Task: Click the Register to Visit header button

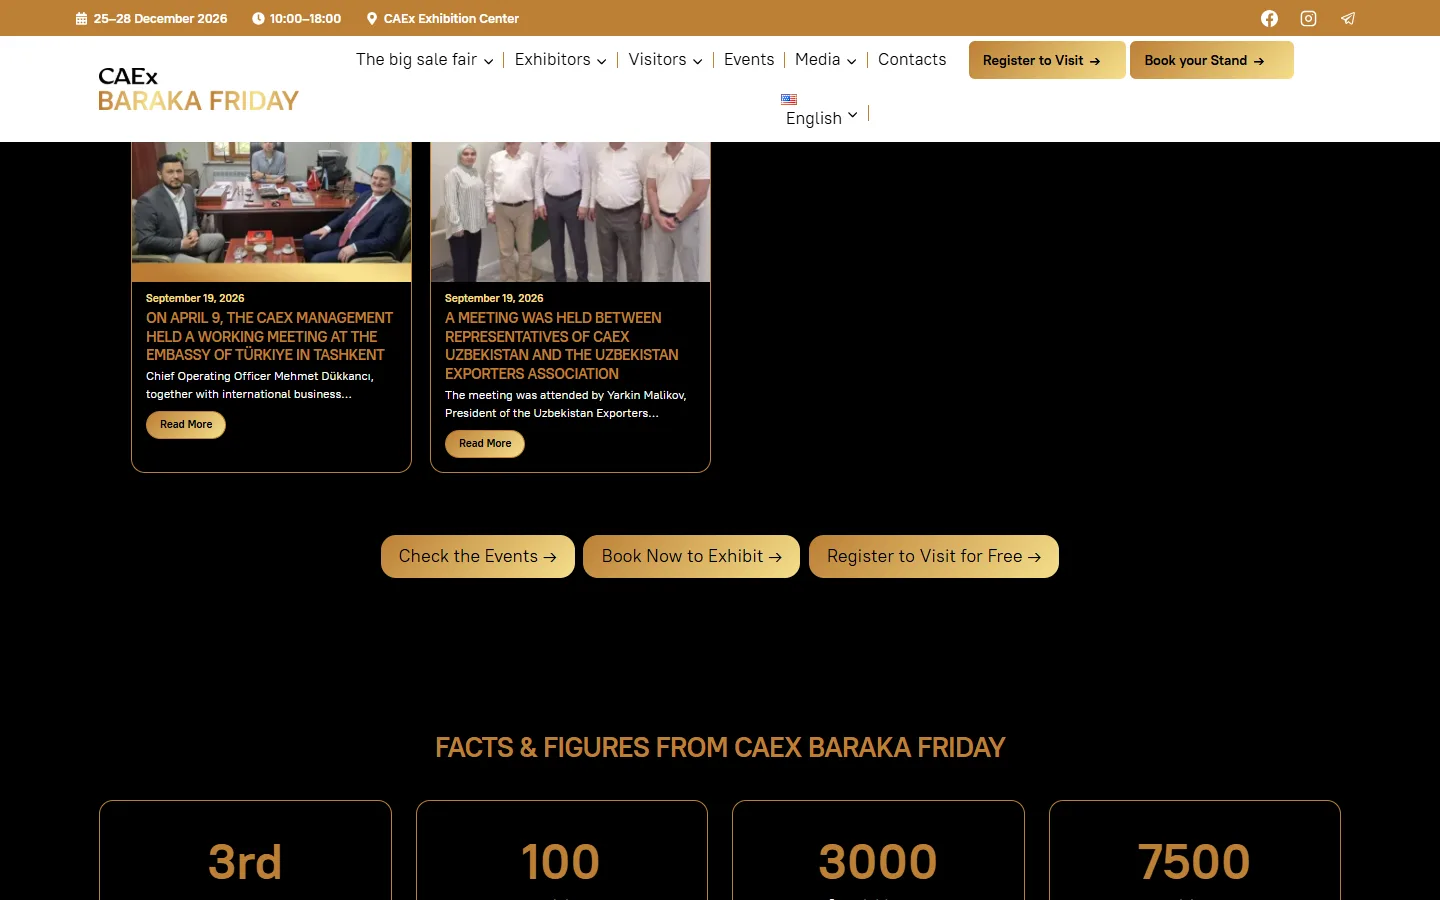Action: (1047, 60)
